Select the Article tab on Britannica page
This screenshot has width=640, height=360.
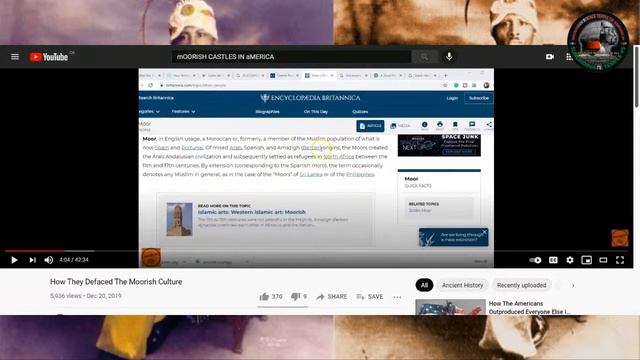click(x=370, y=126)
